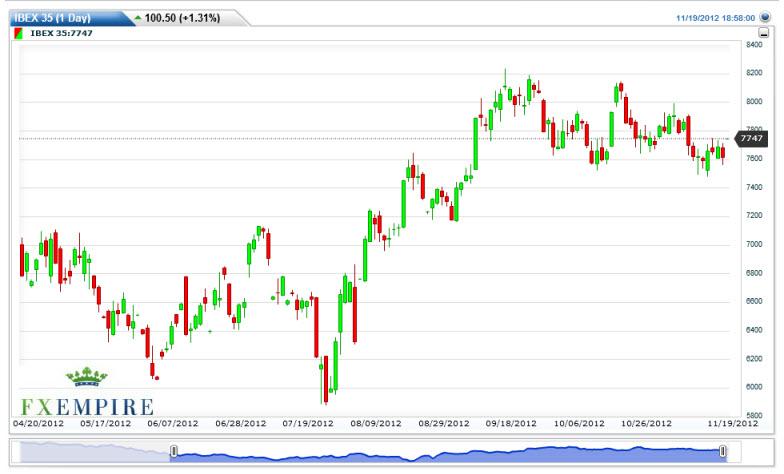Click the 08/09/2012 date label
The width and height of the screenshot is (784, 474).
(x=376, y=423)
